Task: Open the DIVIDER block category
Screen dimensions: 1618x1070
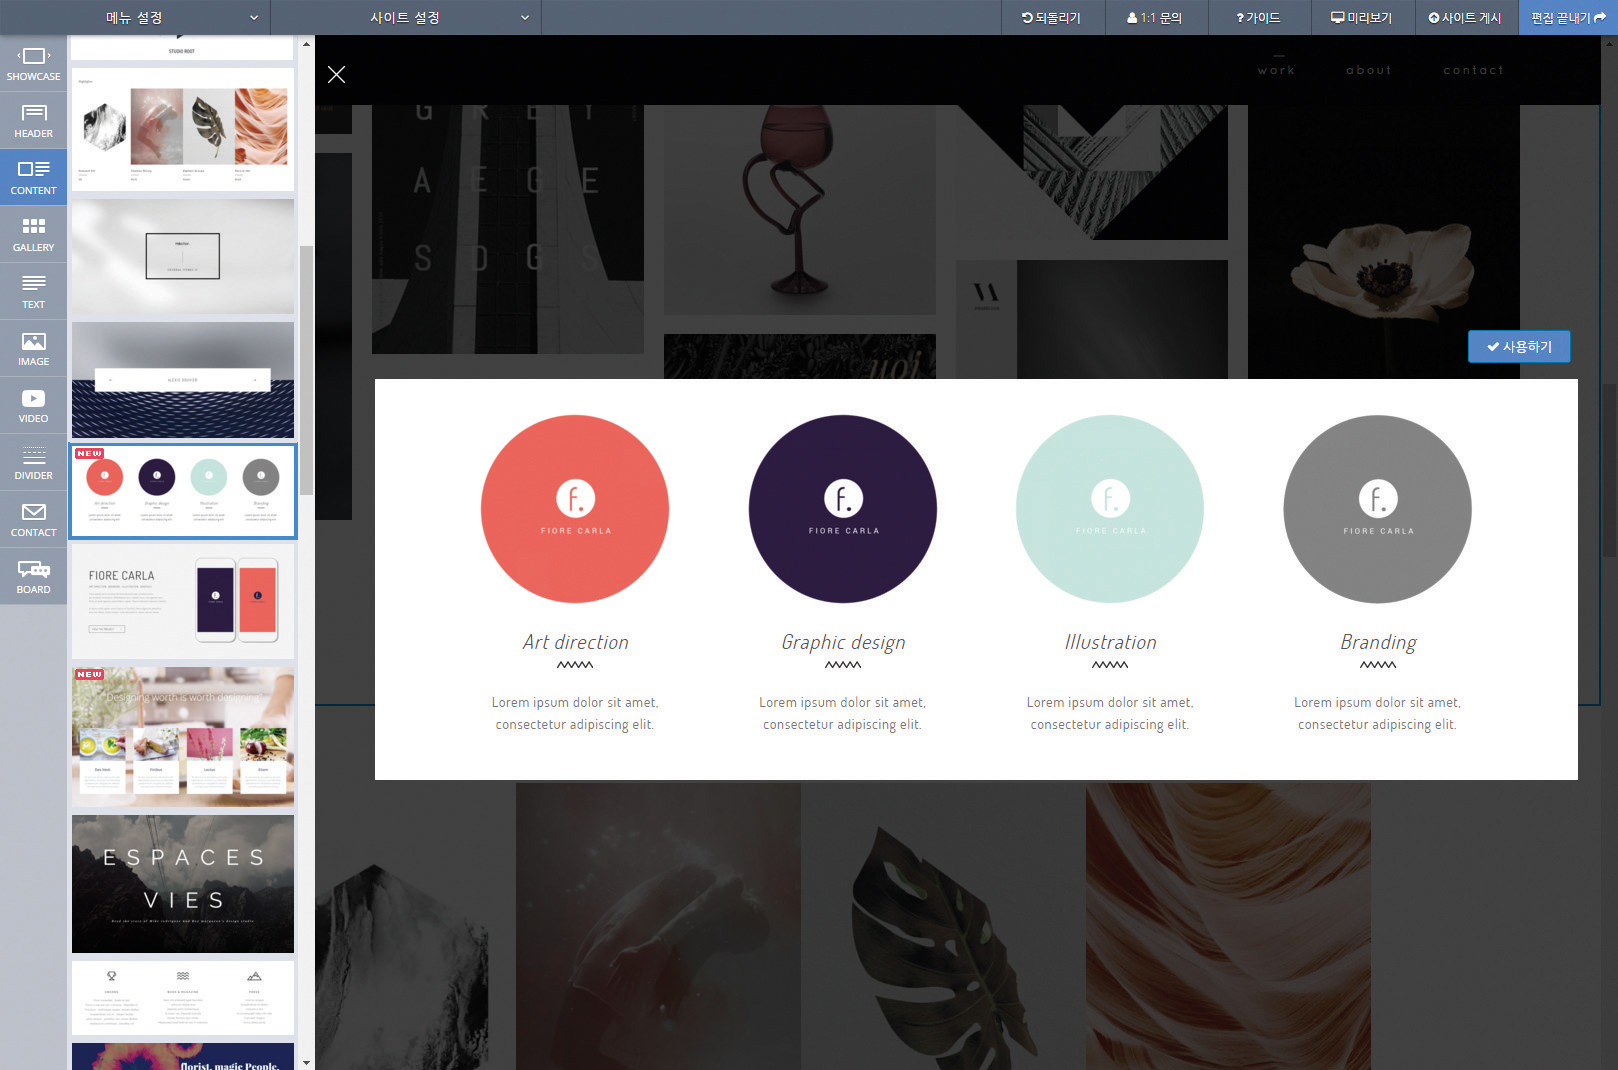Action: (x=33, y=463)
